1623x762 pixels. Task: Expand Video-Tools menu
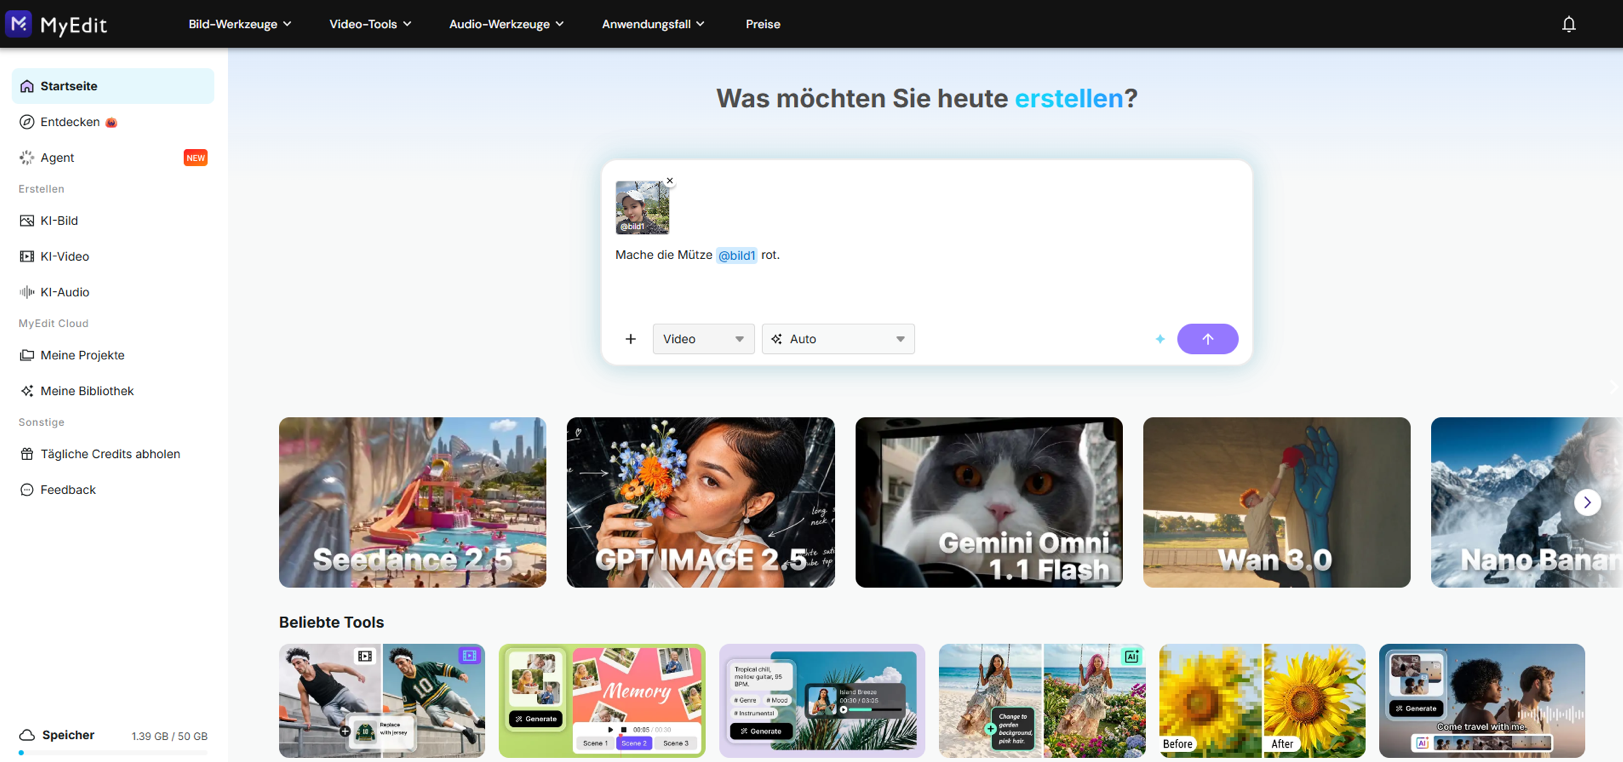click(x=370, y=24)
